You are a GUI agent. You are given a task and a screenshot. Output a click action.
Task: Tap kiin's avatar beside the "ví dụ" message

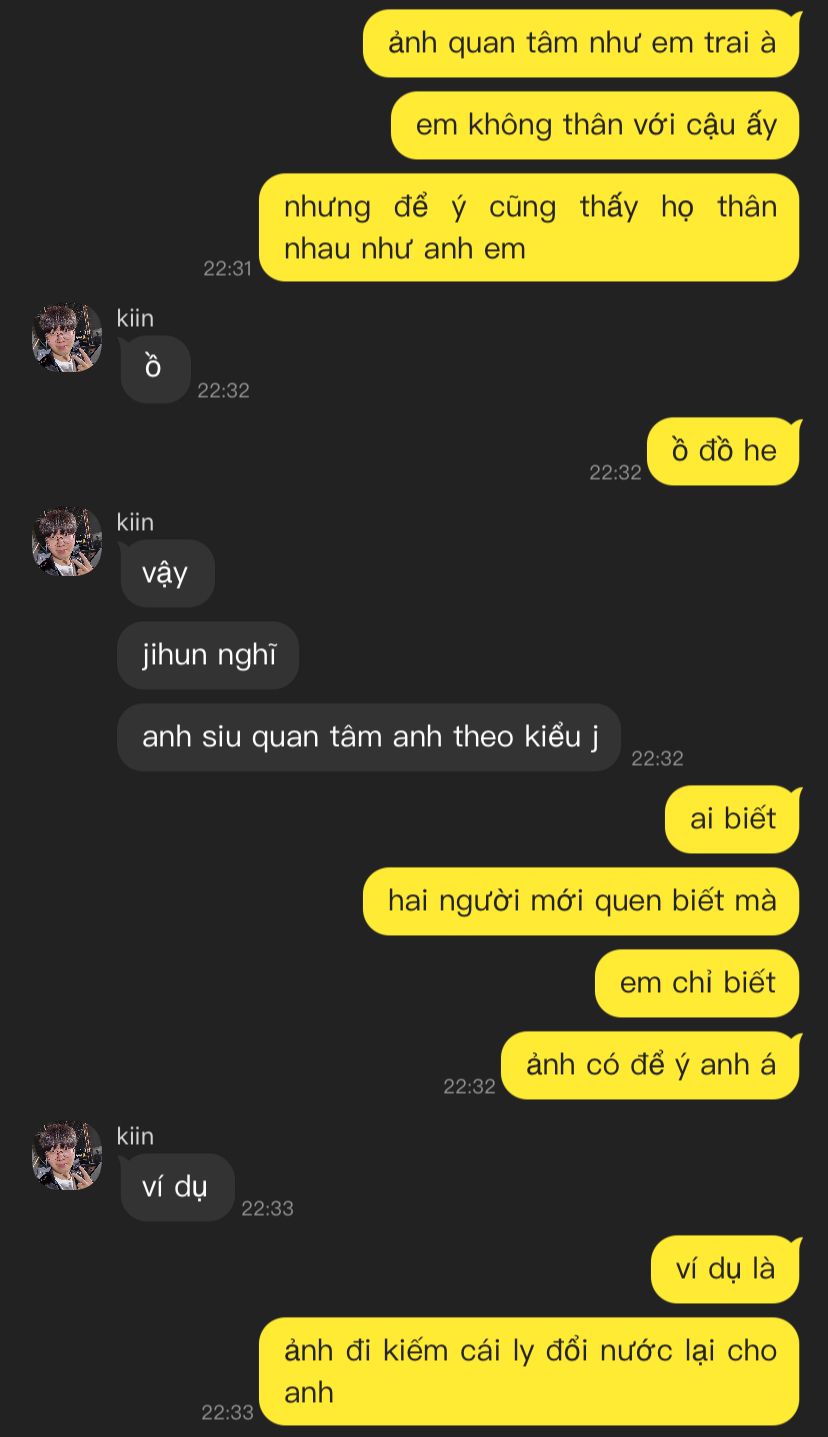pos(67,1156)
